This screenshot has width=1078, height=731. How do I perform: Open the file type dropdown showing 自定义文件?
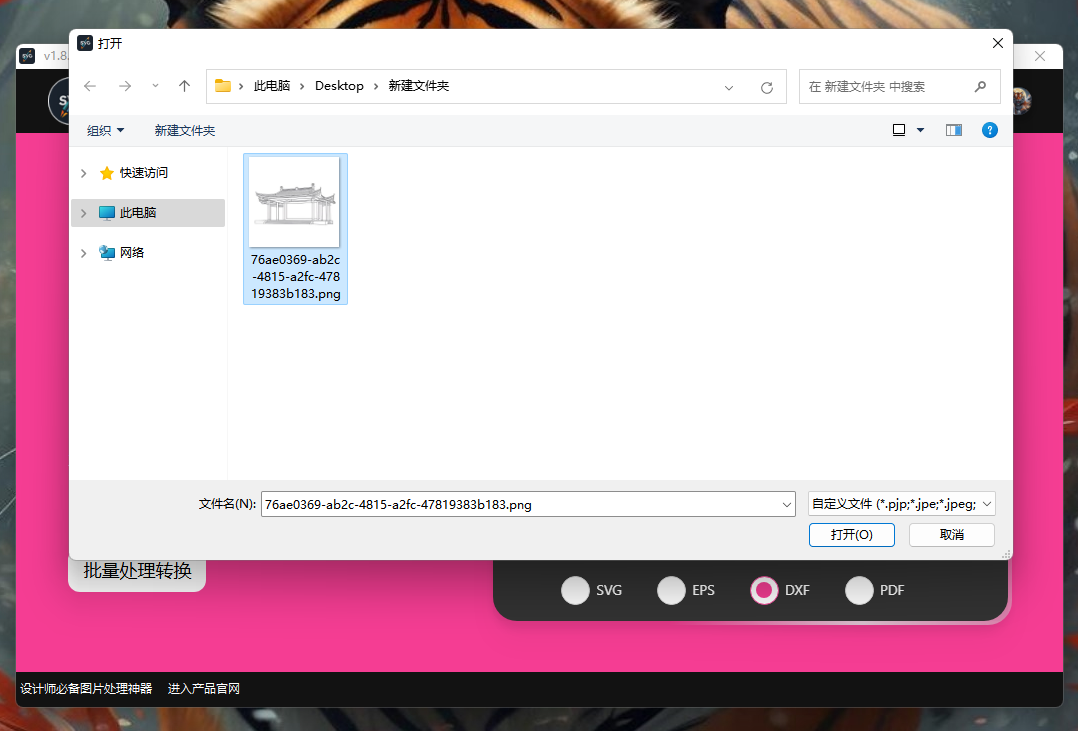coord(899,503)
